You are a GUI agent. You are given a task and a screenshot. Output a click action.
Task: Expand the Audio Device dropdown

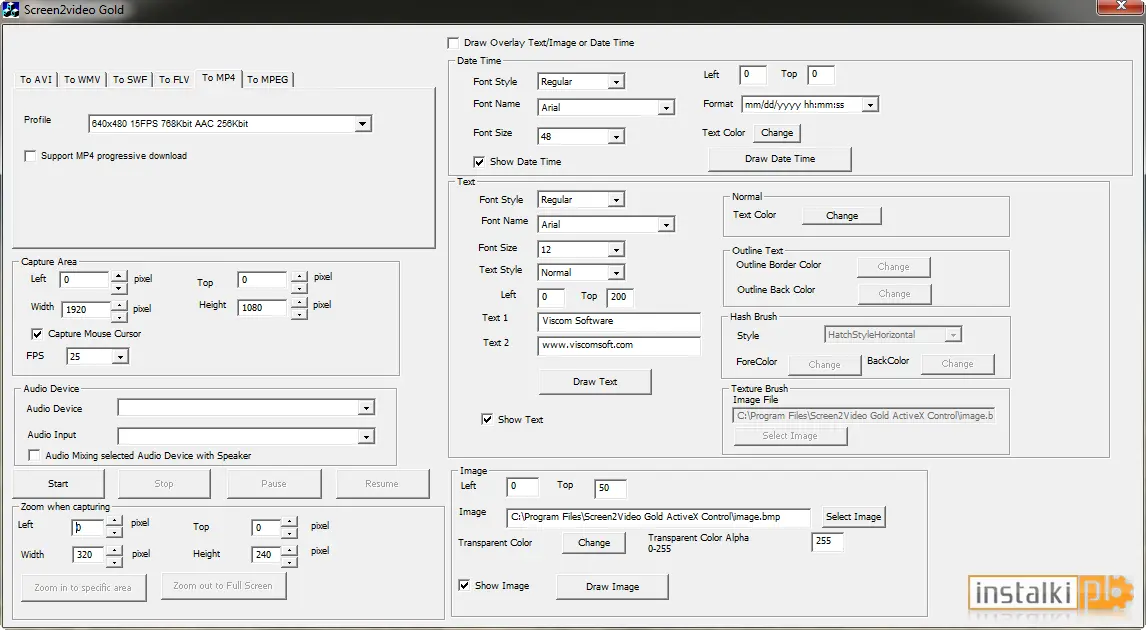click(366, 408)
